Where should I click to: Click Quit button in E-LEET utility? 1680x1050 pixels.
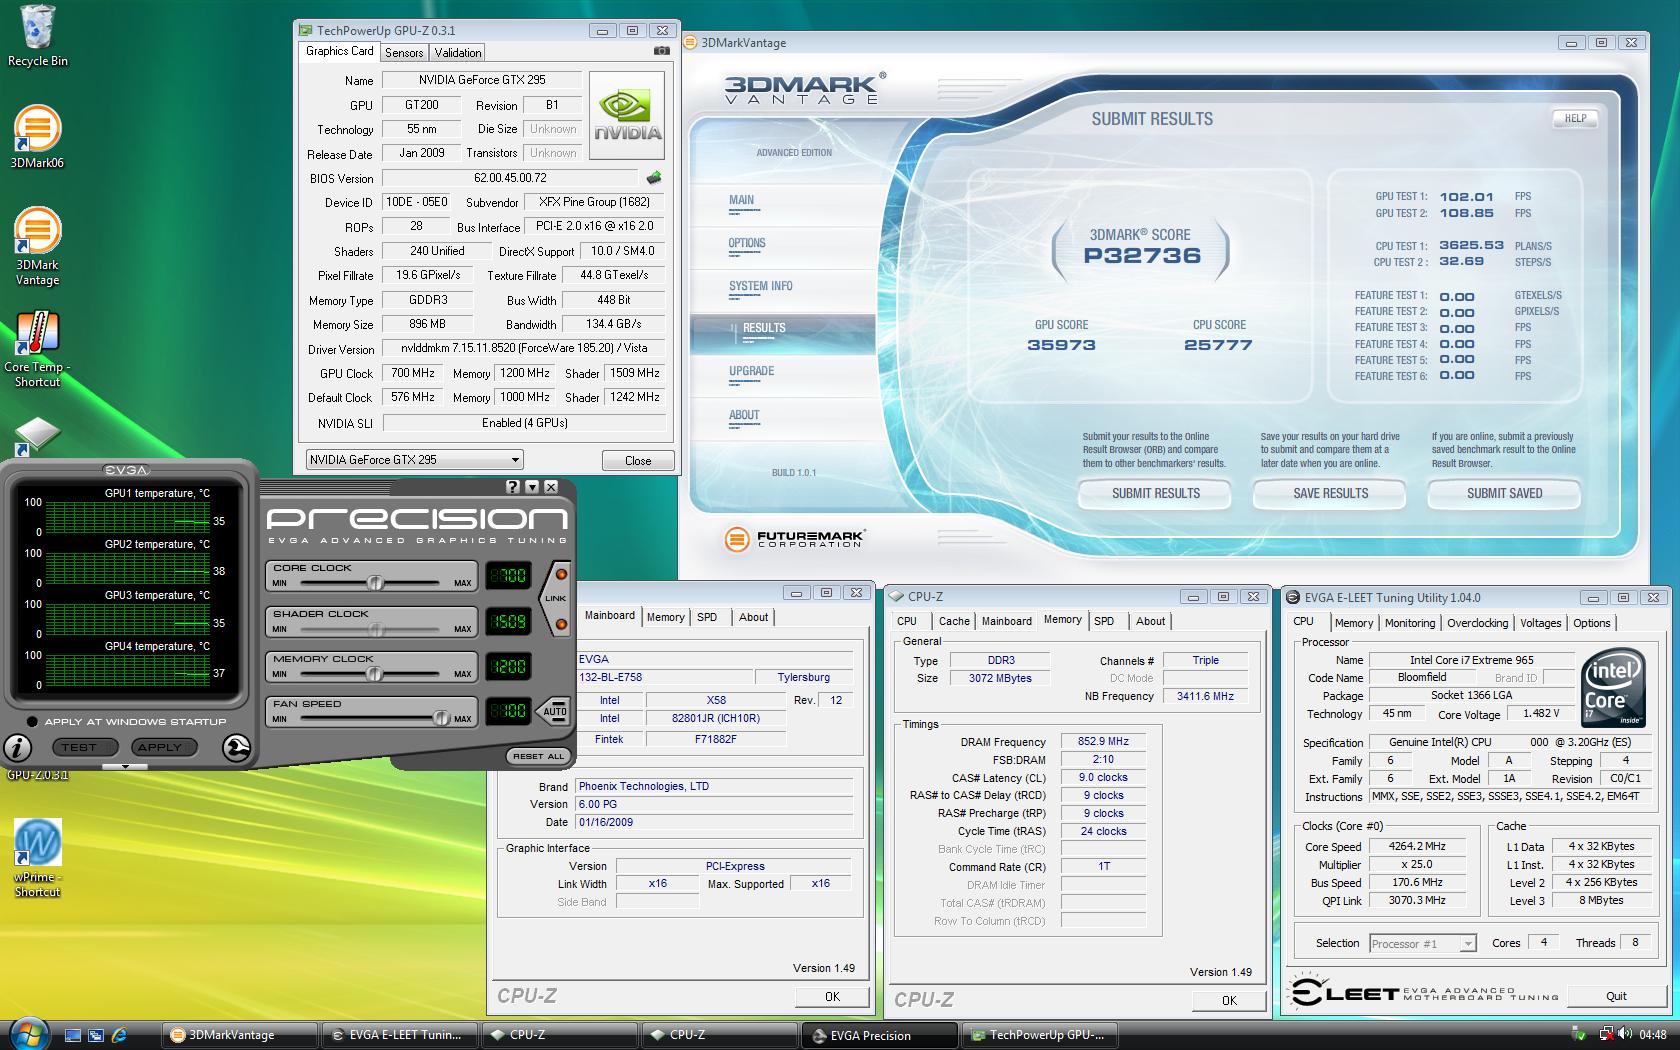coord(1616,996)
